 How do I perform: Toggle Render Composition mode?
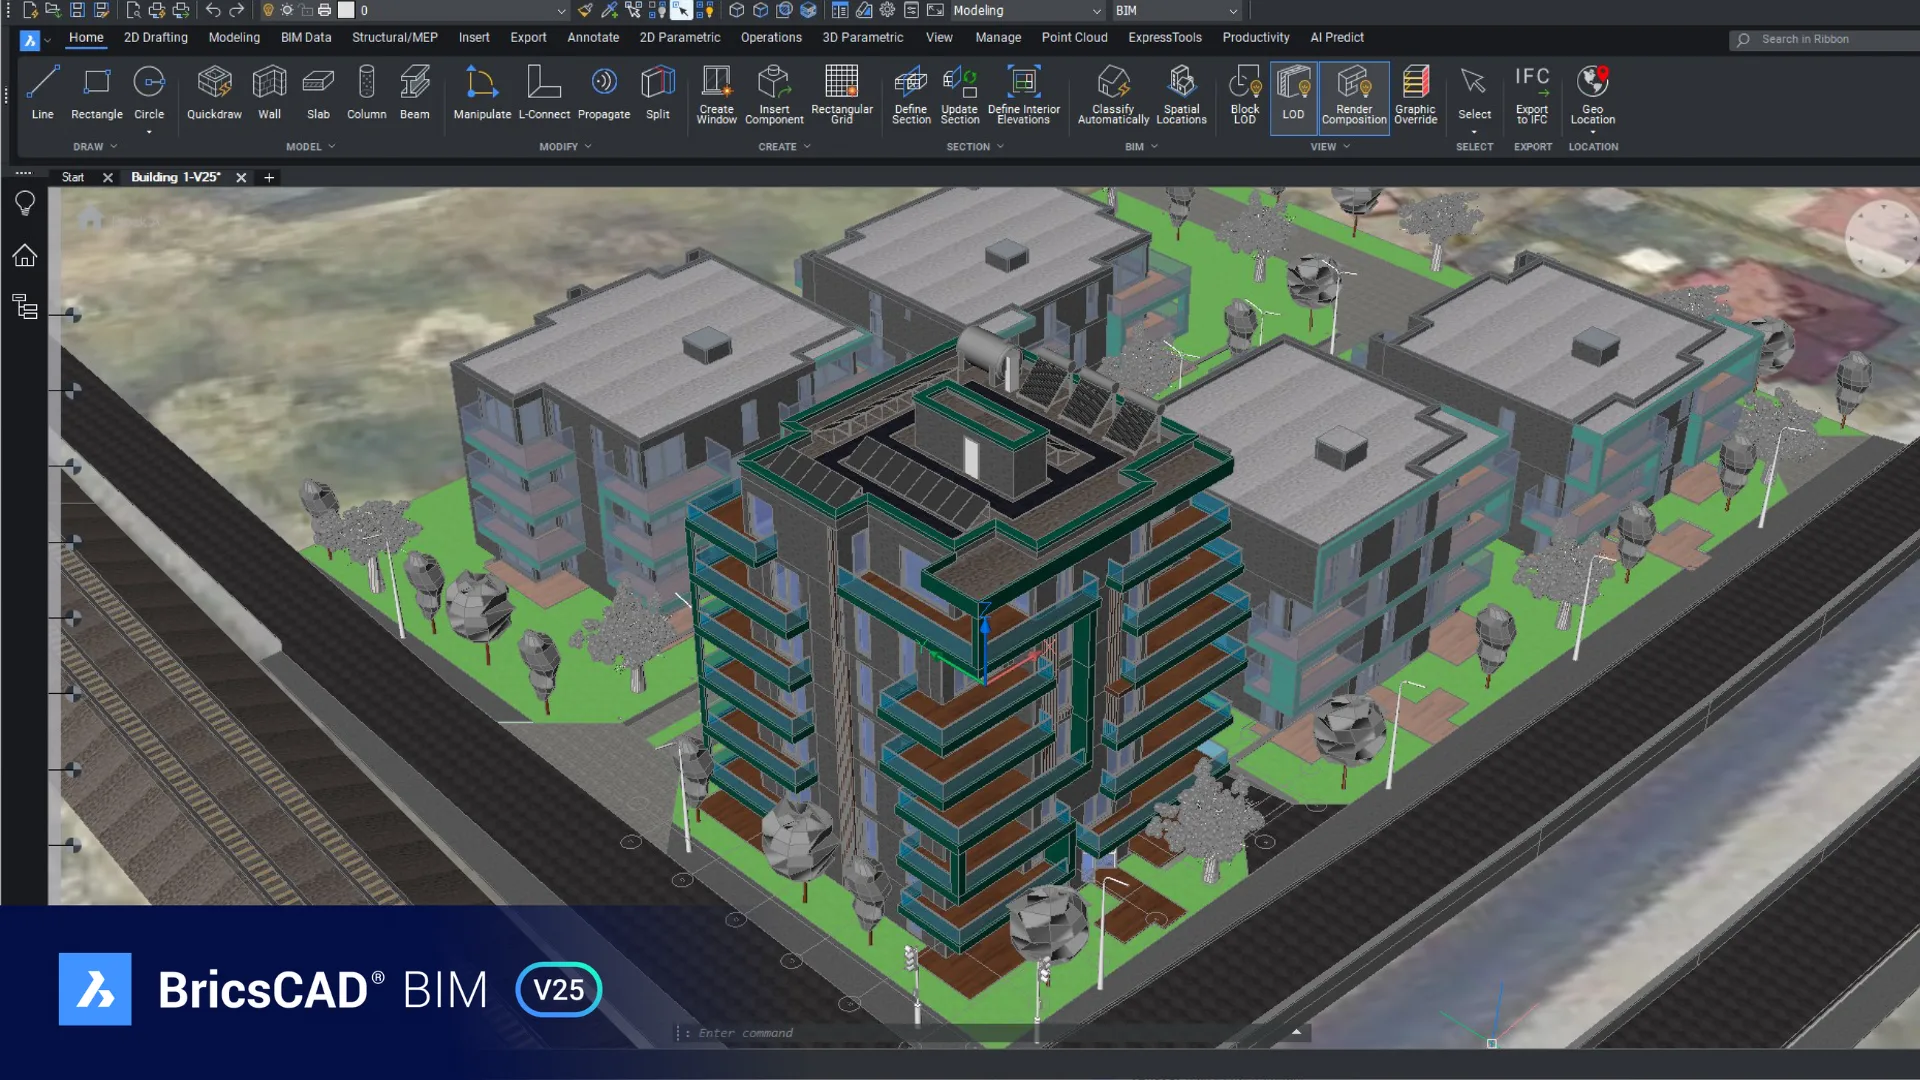coord(1354,97)
